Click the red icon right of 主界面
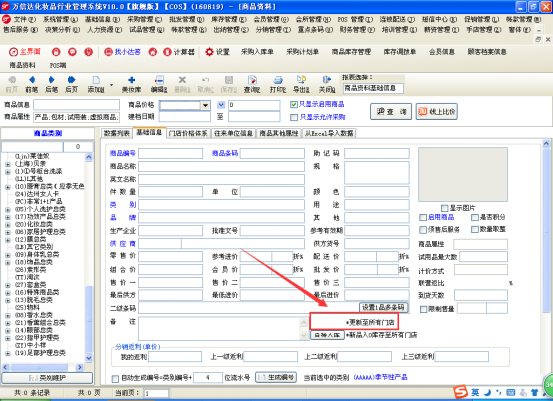 tap(56, 52)
